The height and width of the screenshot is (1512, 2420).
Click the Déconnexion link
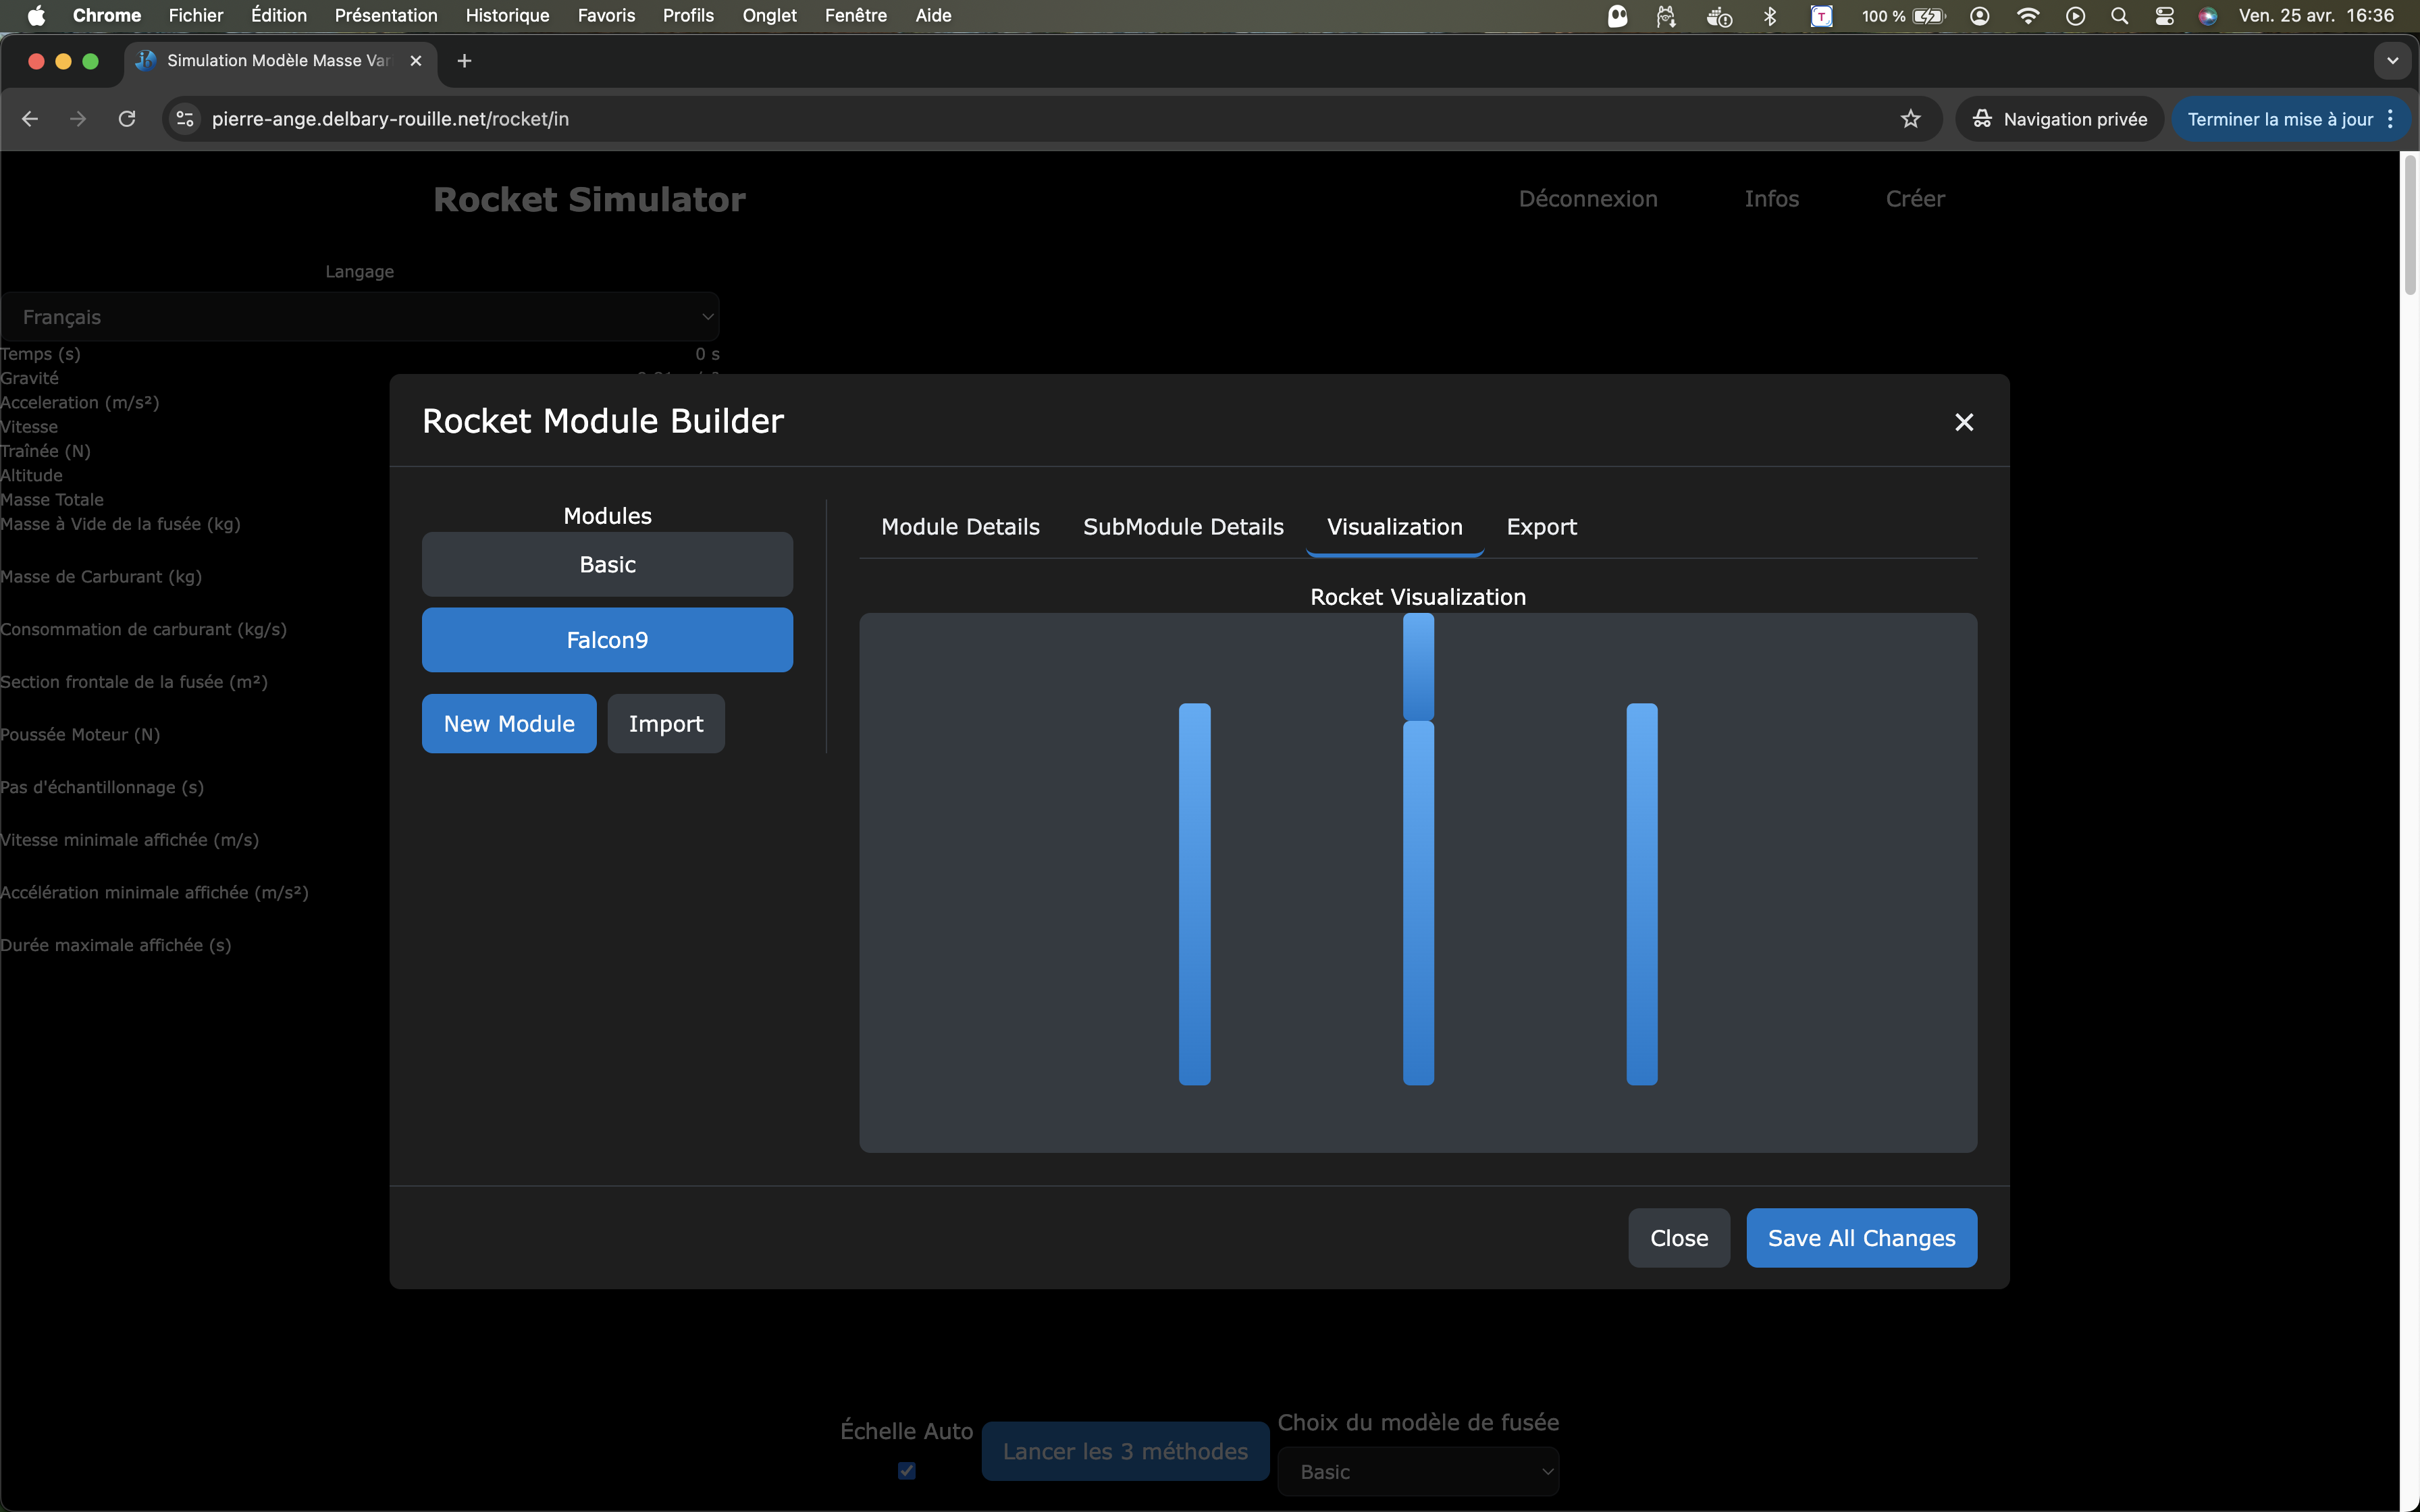point(1588,199)
